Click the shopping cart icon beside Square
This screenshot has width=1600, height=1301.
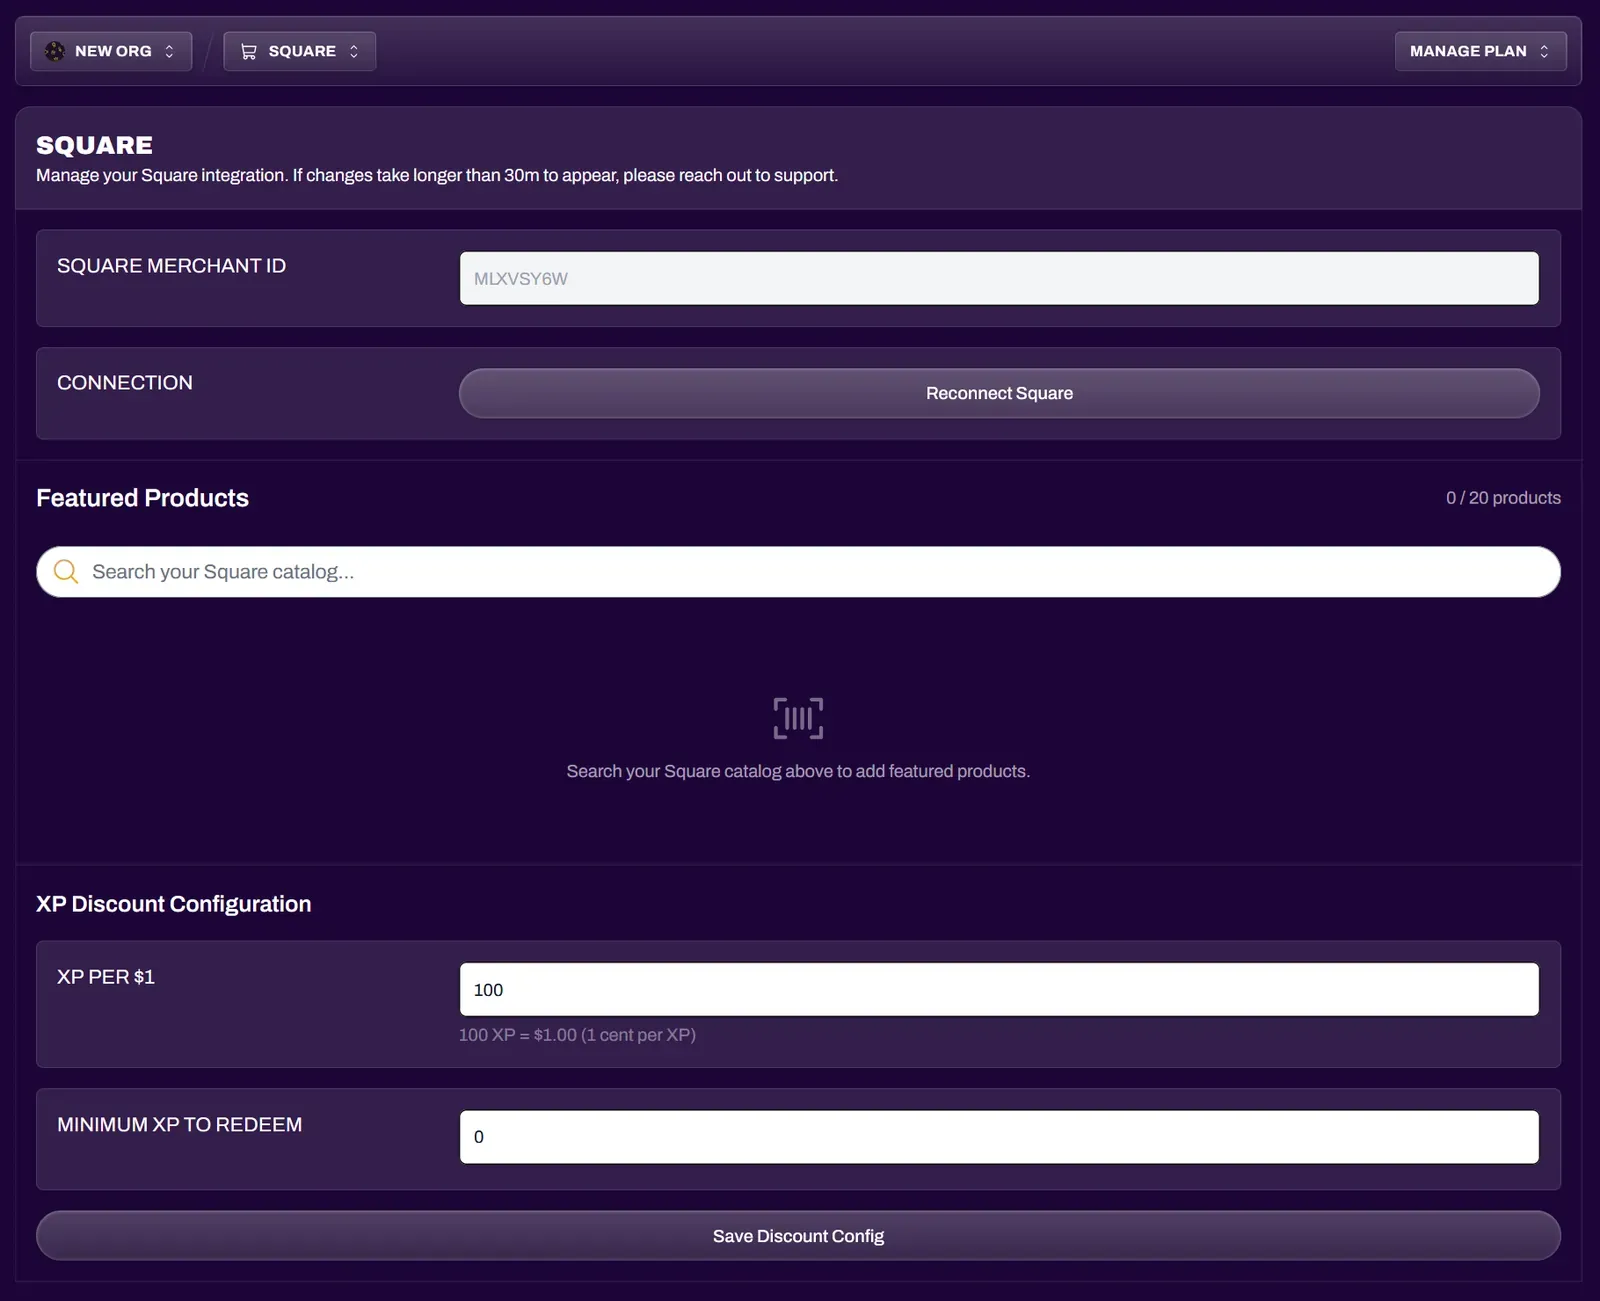click(249, 51)
